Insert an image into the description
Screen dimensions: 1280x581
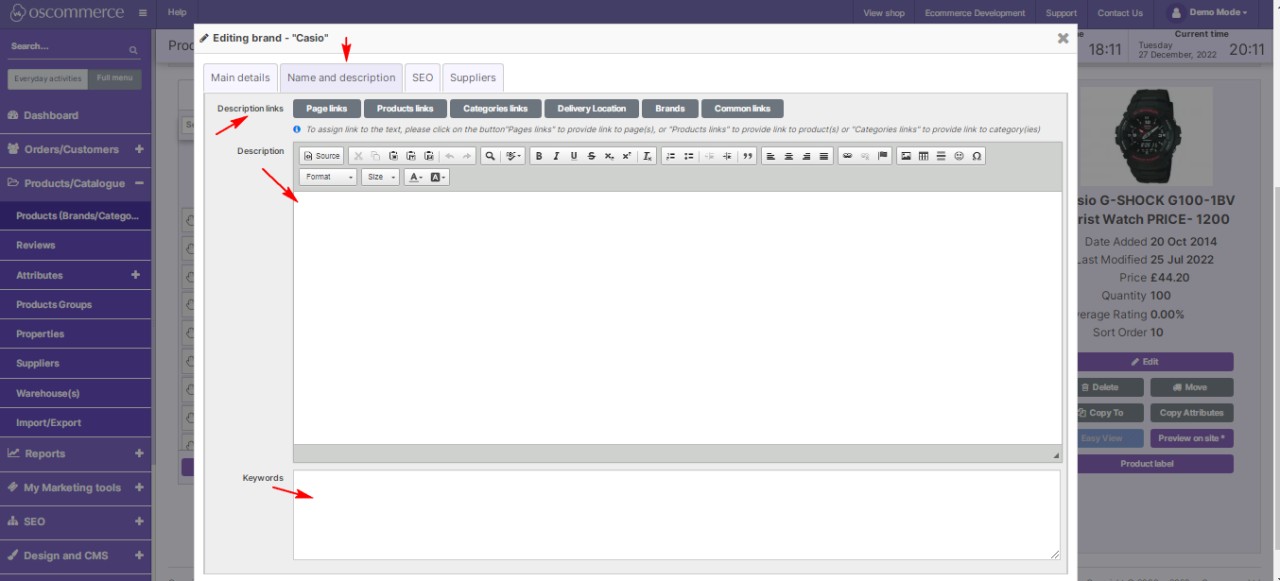906,156
